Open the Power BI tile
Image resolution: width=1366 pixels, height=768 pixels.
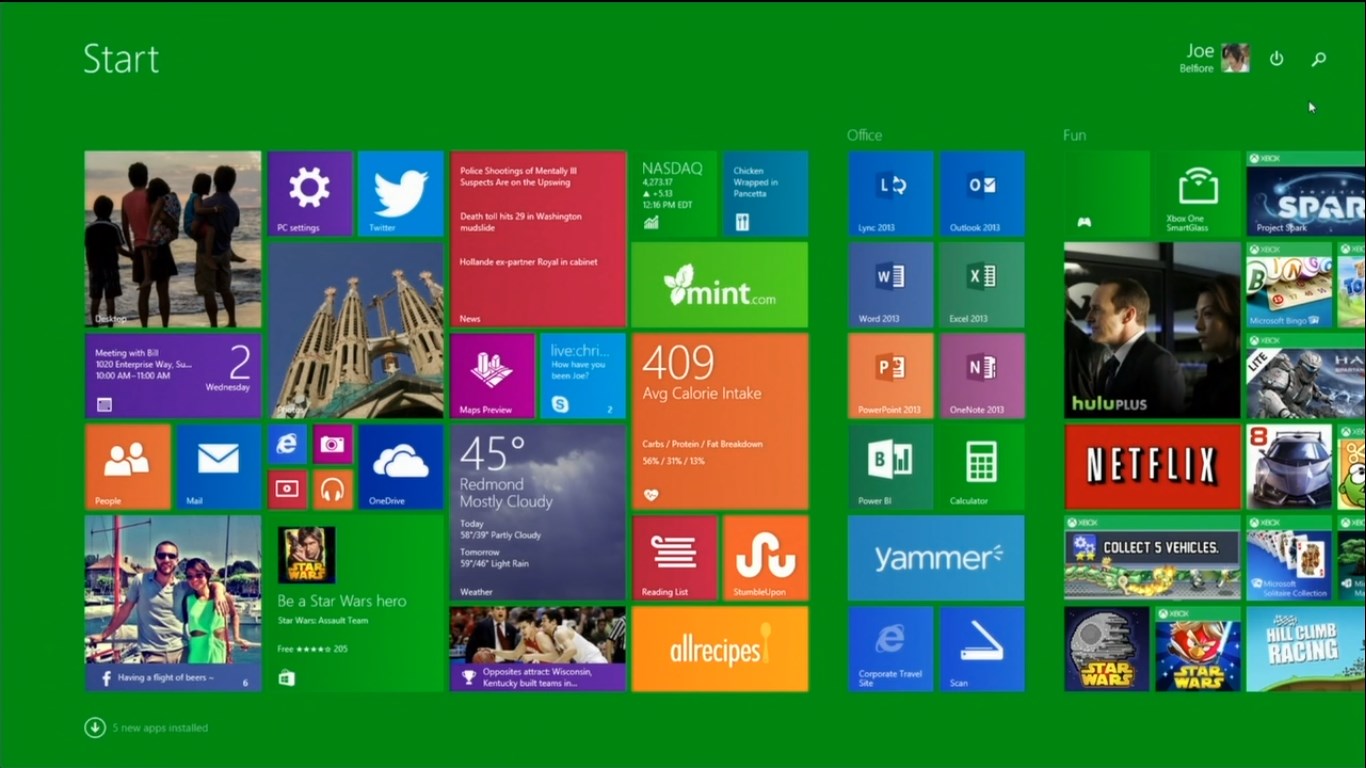[x=890, y=467]
